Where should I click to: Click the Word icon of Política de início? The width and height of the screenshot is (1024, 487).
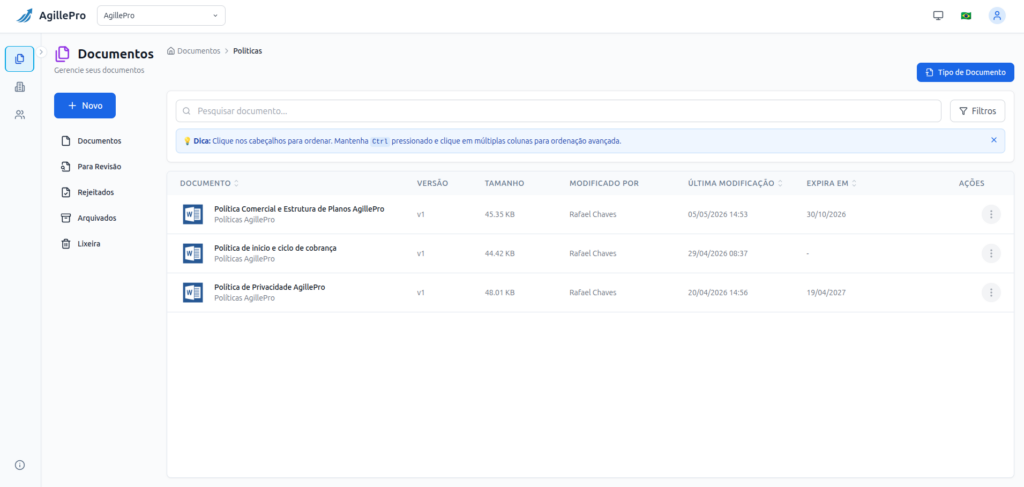pos(193,253)
